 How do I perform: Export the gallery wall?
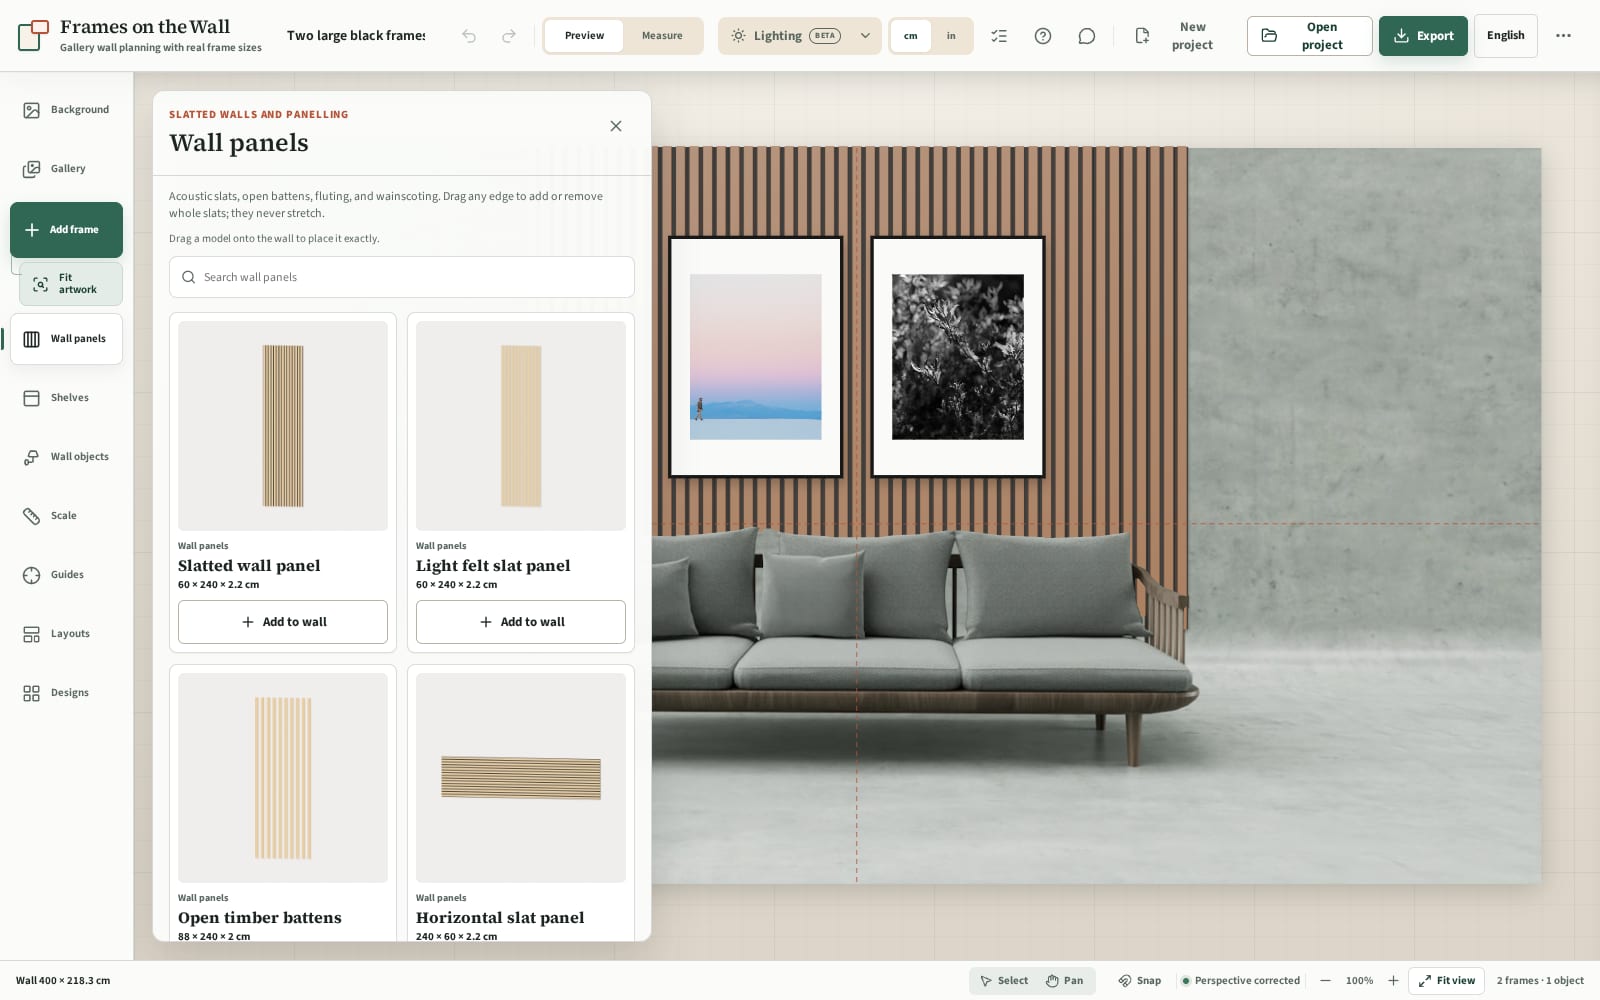1423,36
